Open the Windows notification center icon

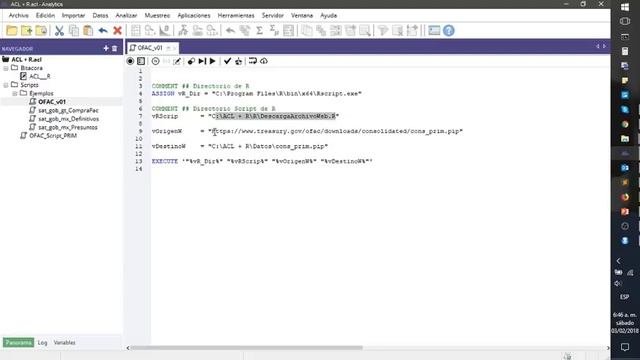click(625, 347)
